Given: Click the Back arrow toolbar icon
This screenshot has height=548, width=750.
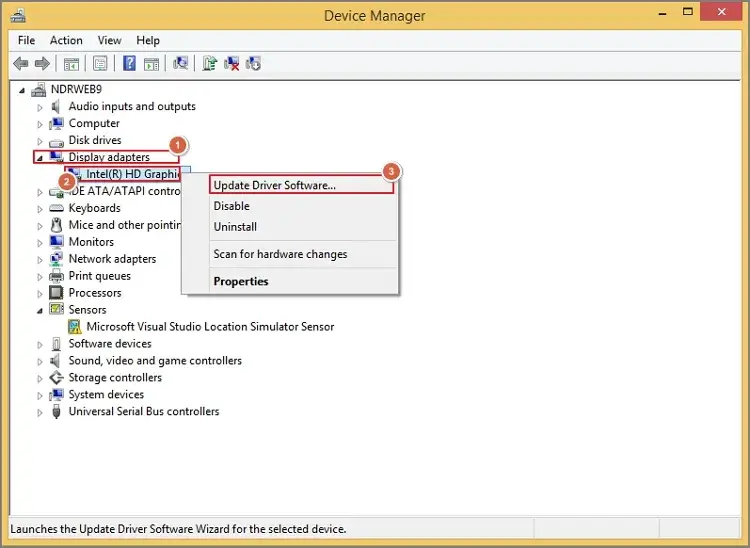Looking at the screenshot, I should tap(21, 63).
